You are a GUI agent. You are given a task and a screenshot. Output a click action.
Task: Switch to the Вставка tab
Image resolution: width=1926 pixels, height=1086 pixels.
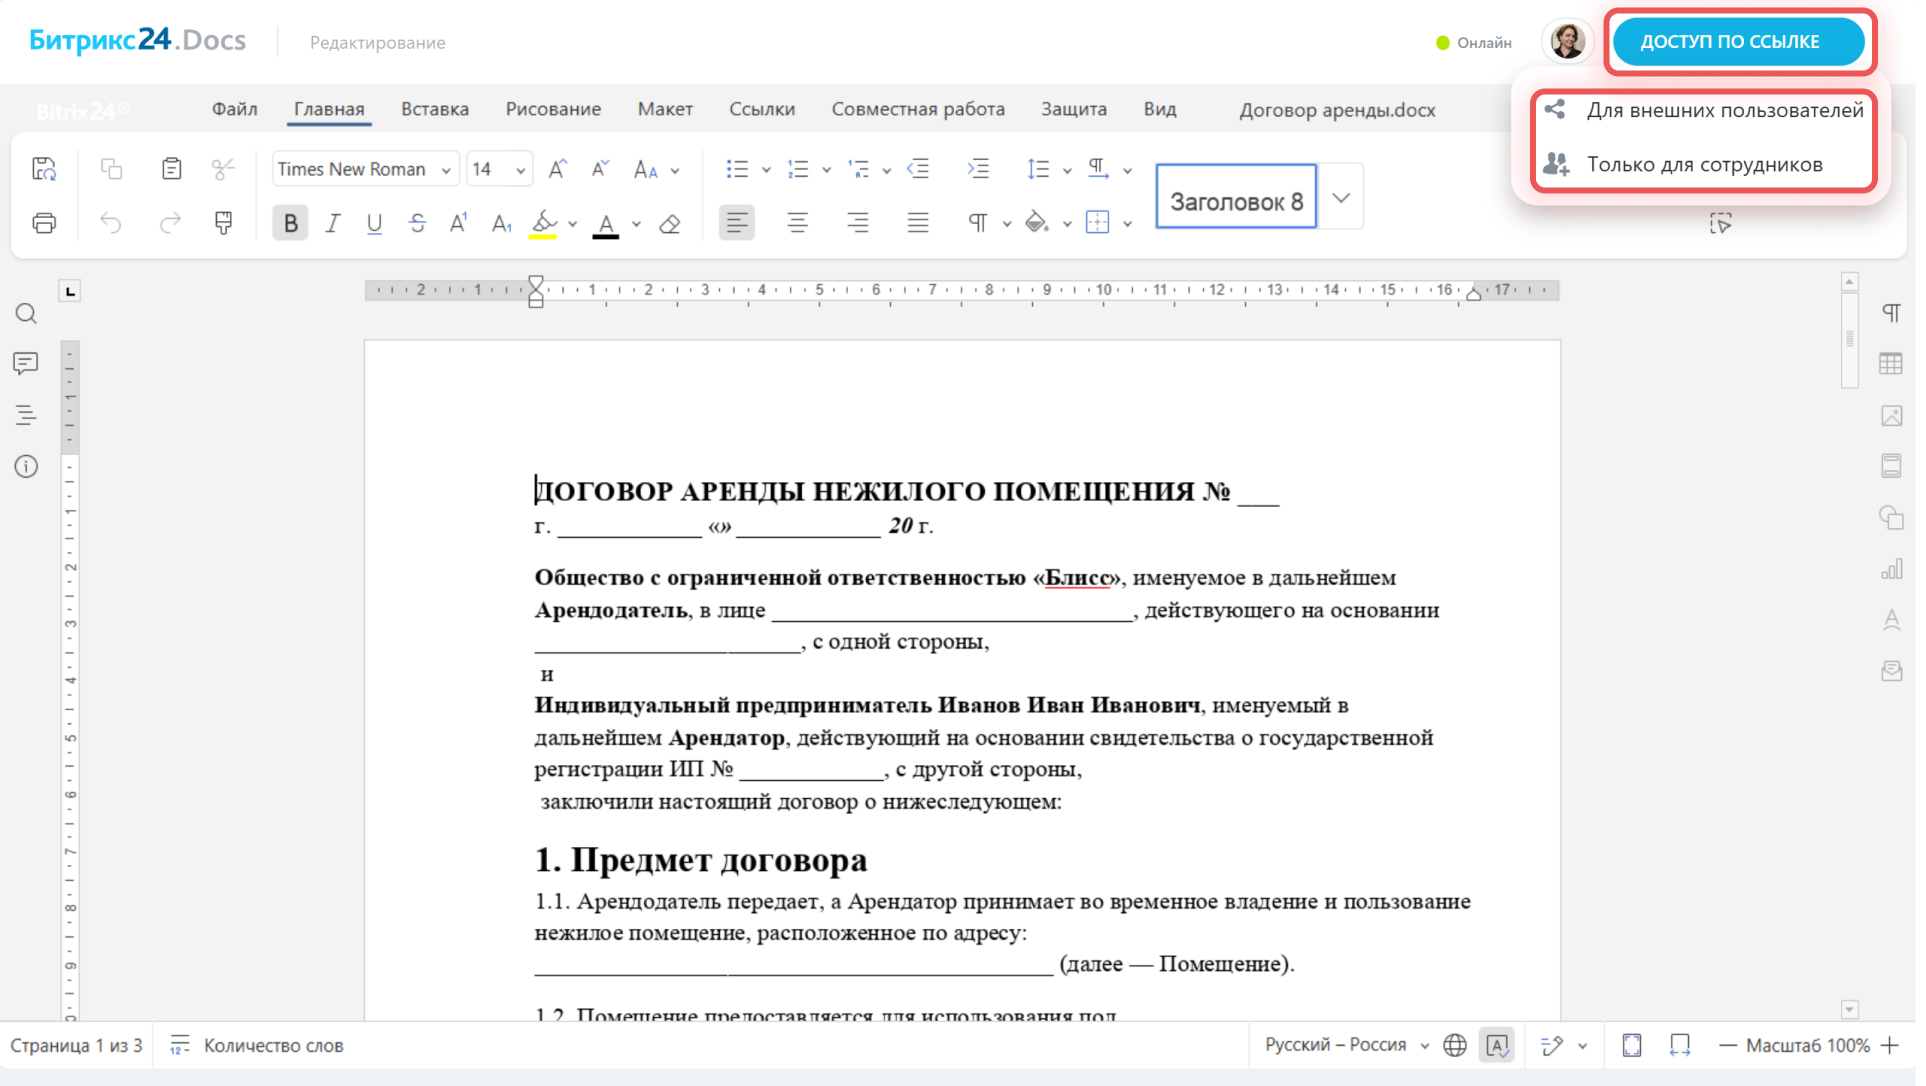tap(434, 109)
